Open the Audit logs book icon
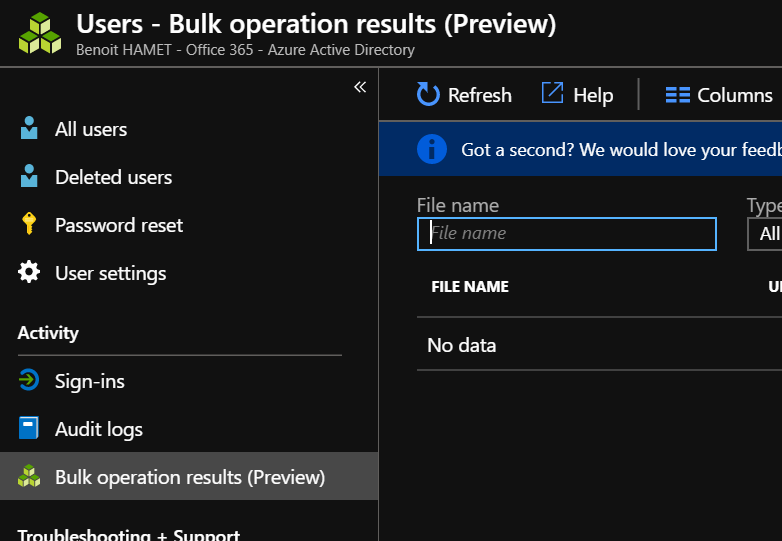The height and width of the screenshot is (541, 782). (x=29, y=429)
